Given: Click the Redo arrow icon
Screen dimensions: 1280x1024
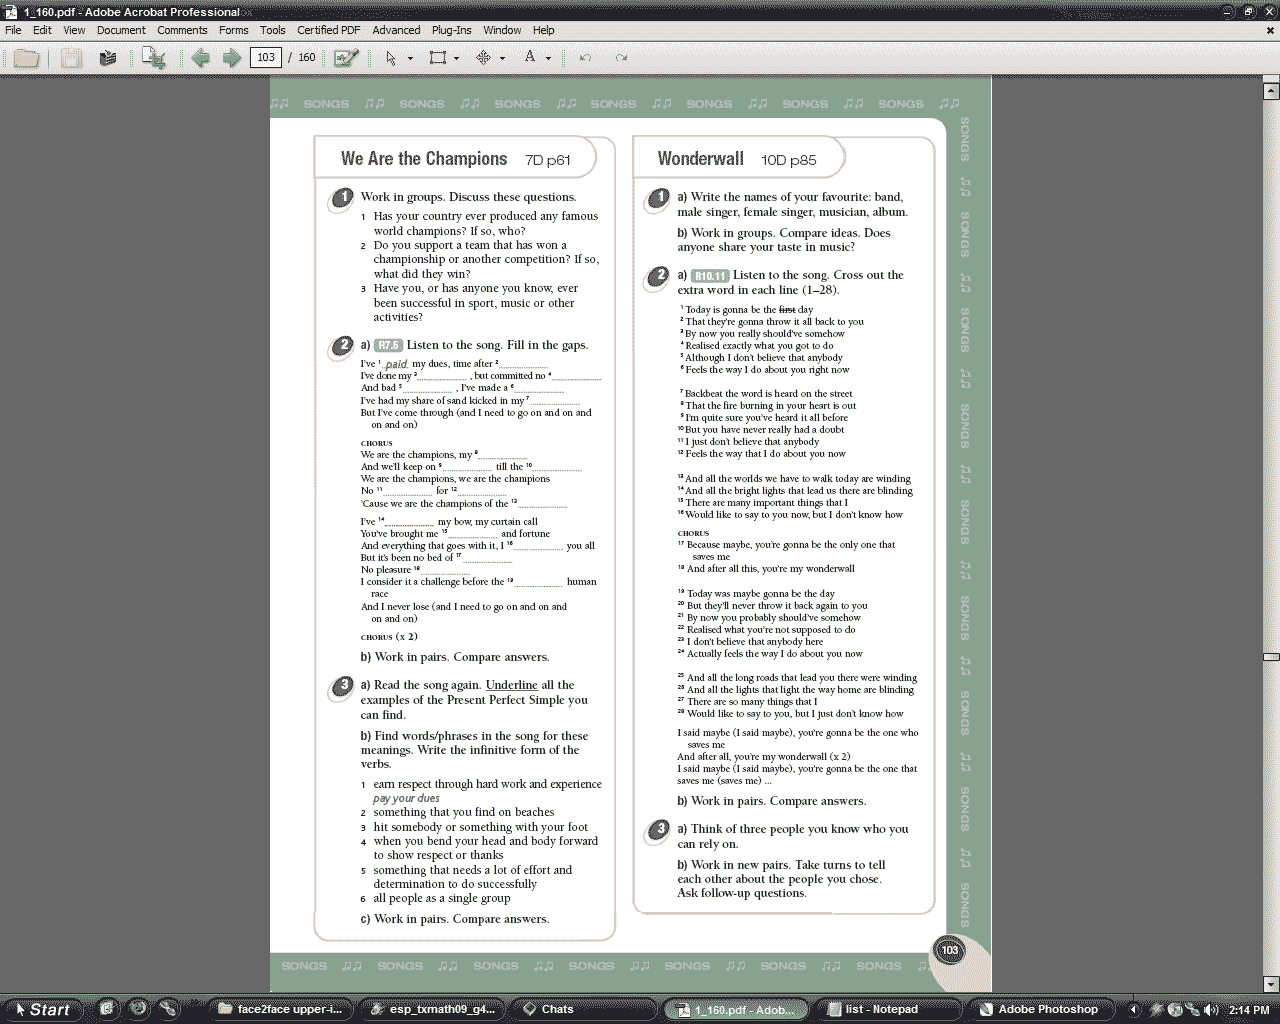Looking at the screenshot, I should coord(621,58).
